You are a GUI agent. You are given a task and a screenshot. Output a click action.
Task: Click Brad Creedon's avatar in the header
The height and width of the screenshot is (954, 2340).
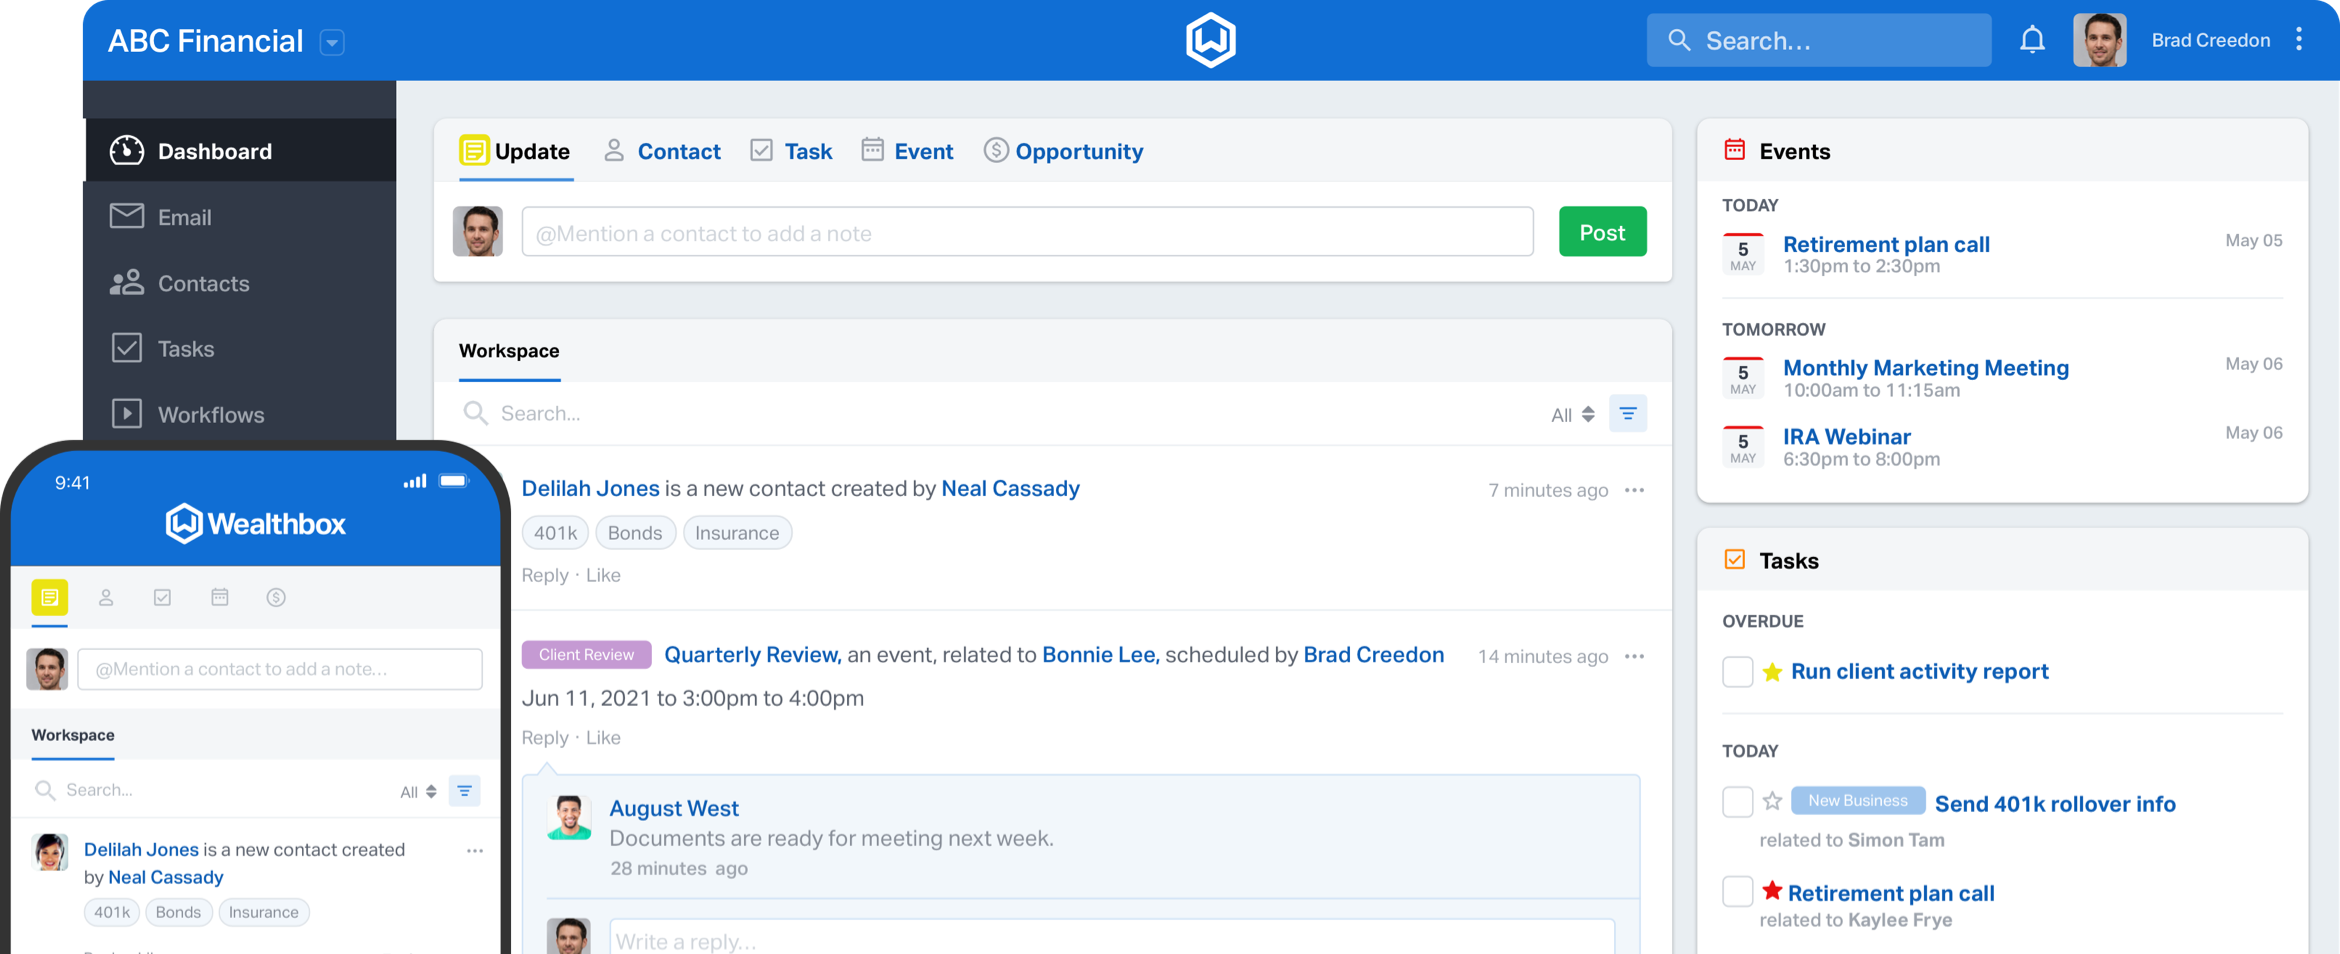[x=2099, y=40]
